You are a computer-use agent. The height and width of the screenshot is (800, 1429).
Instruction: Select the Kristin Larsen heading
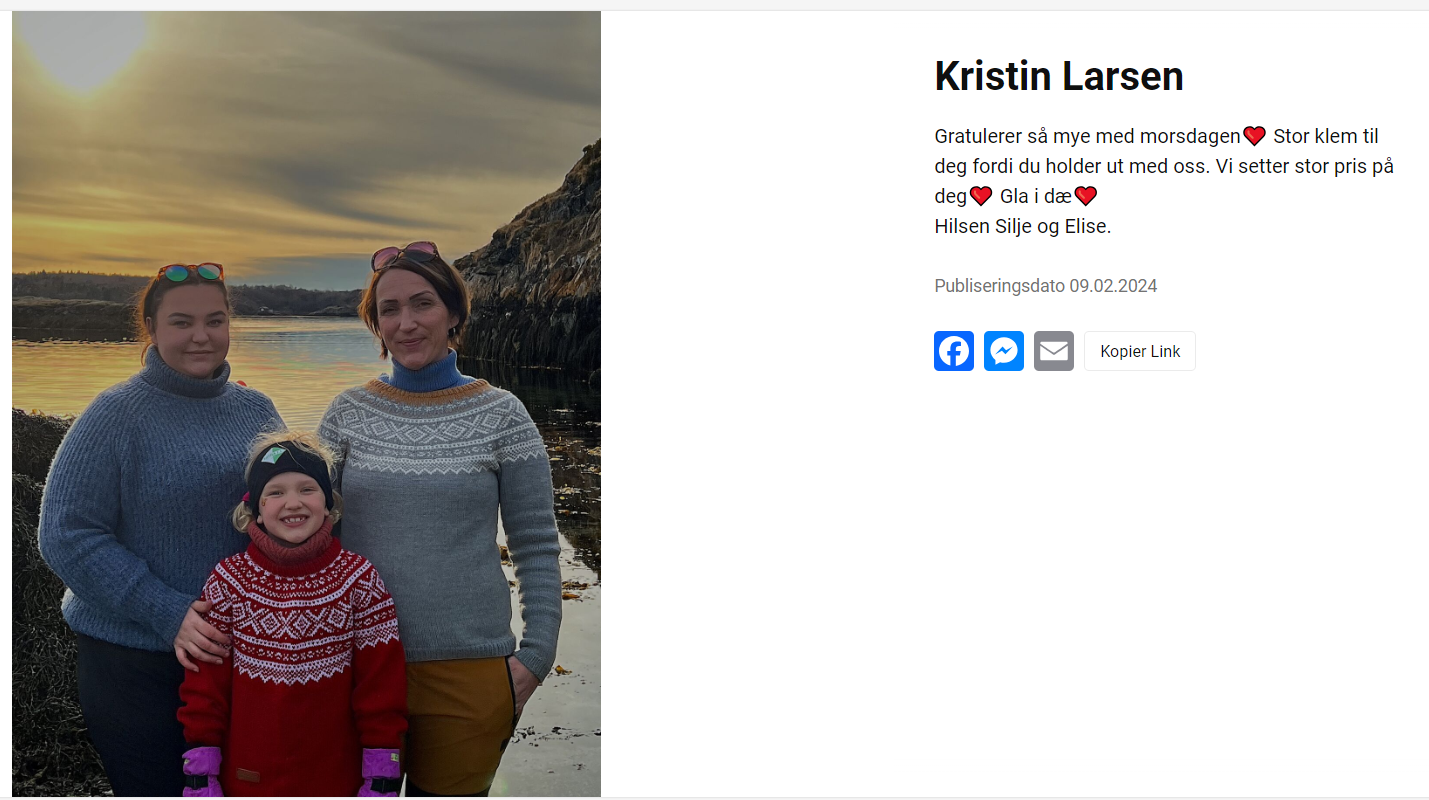tap(1059, 76)
